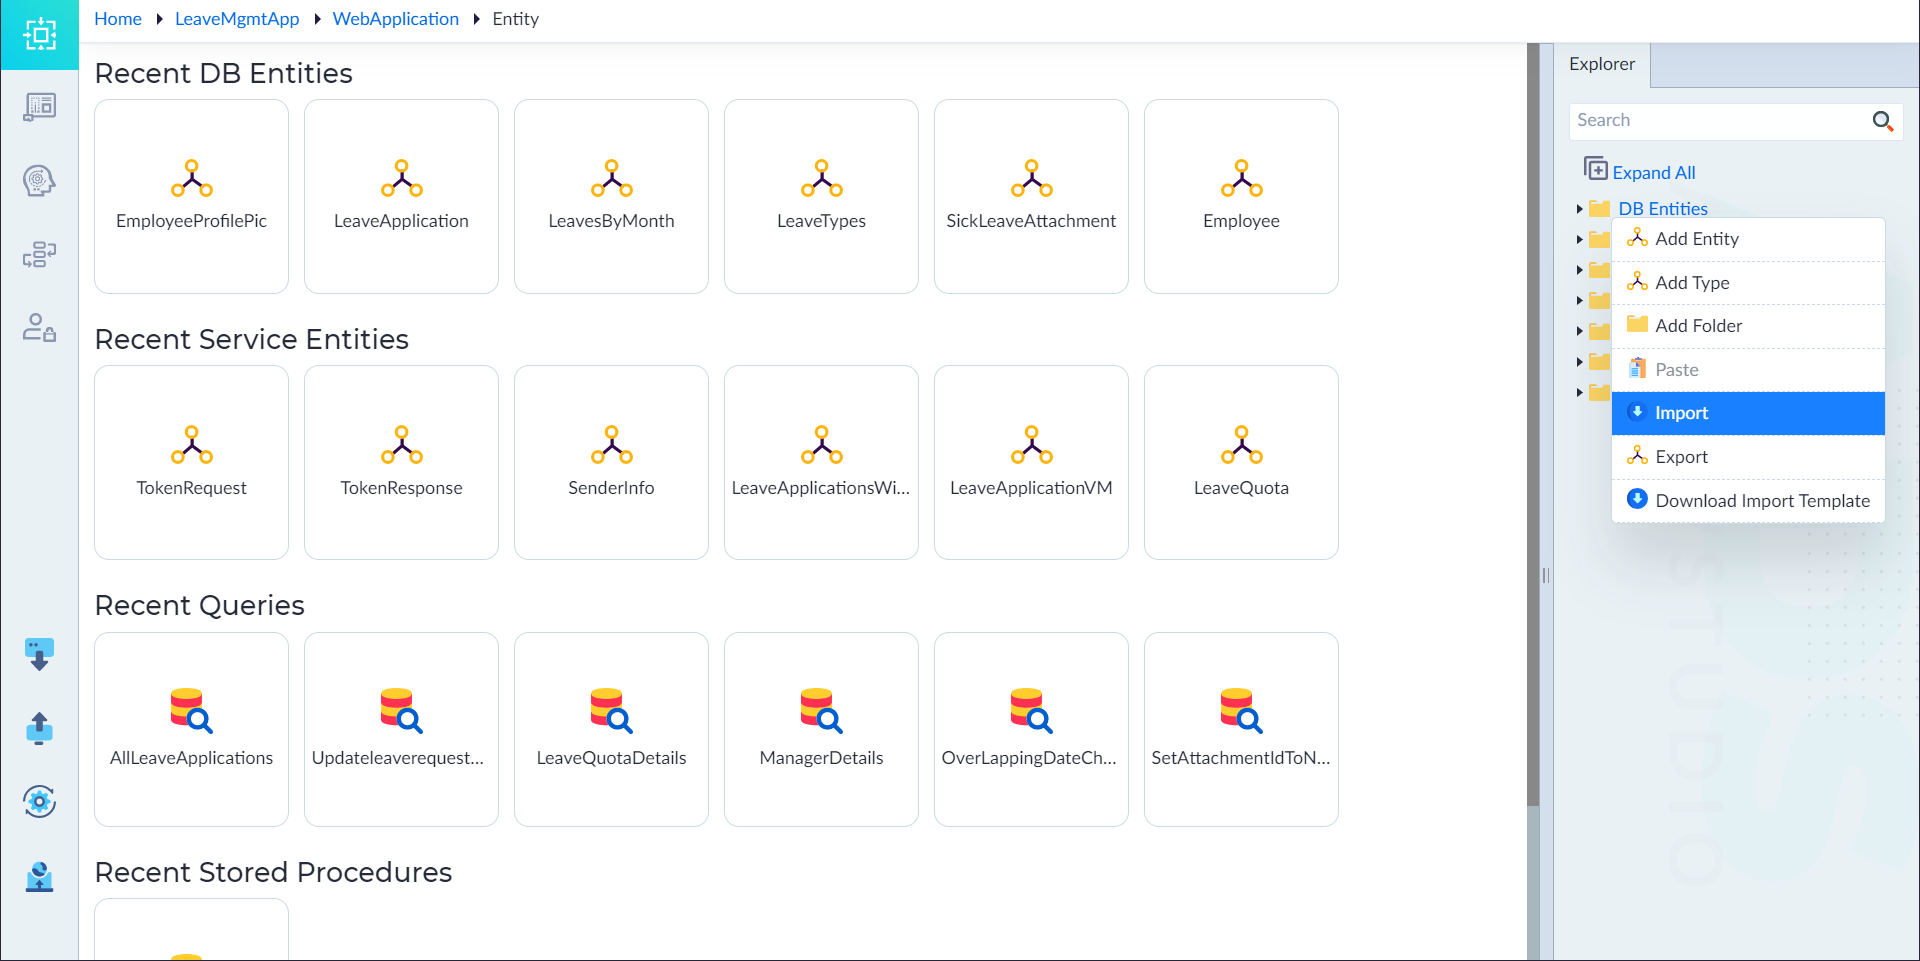Open the DB Entities folder label
1920x961 pixels.
click(1663, 209)
